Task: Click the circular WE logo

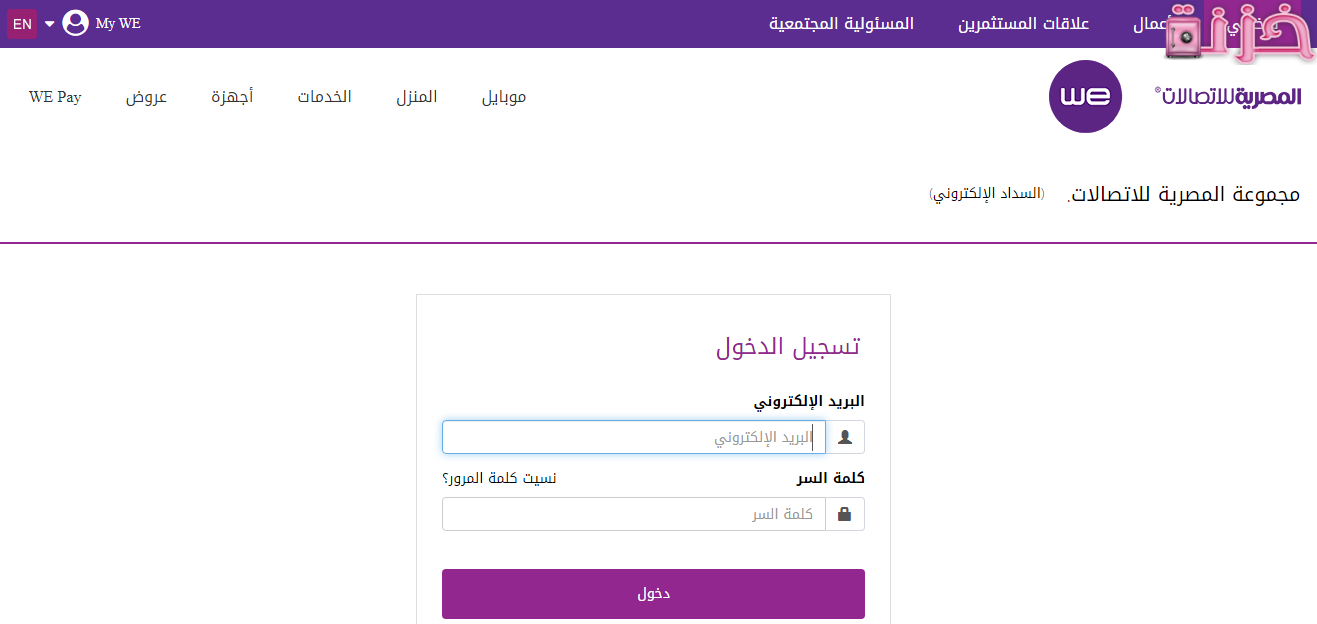Action: point(1085,96)
